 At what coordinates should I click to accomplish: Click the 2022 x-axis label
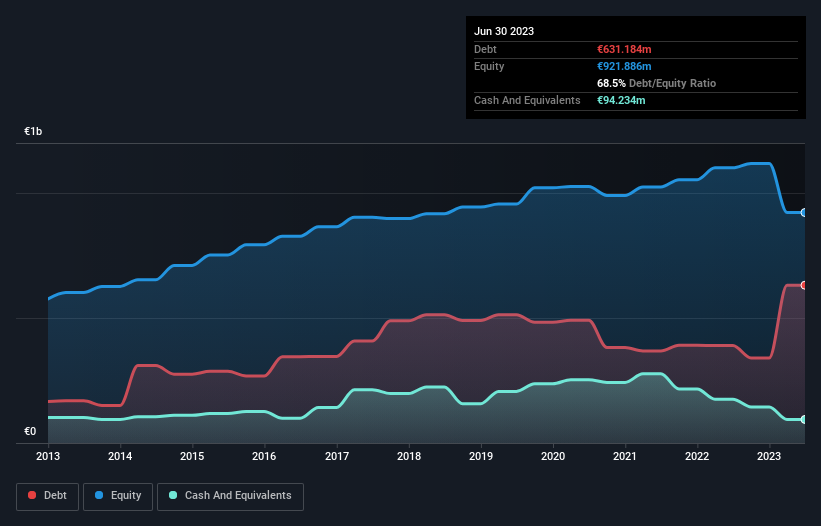697,456
